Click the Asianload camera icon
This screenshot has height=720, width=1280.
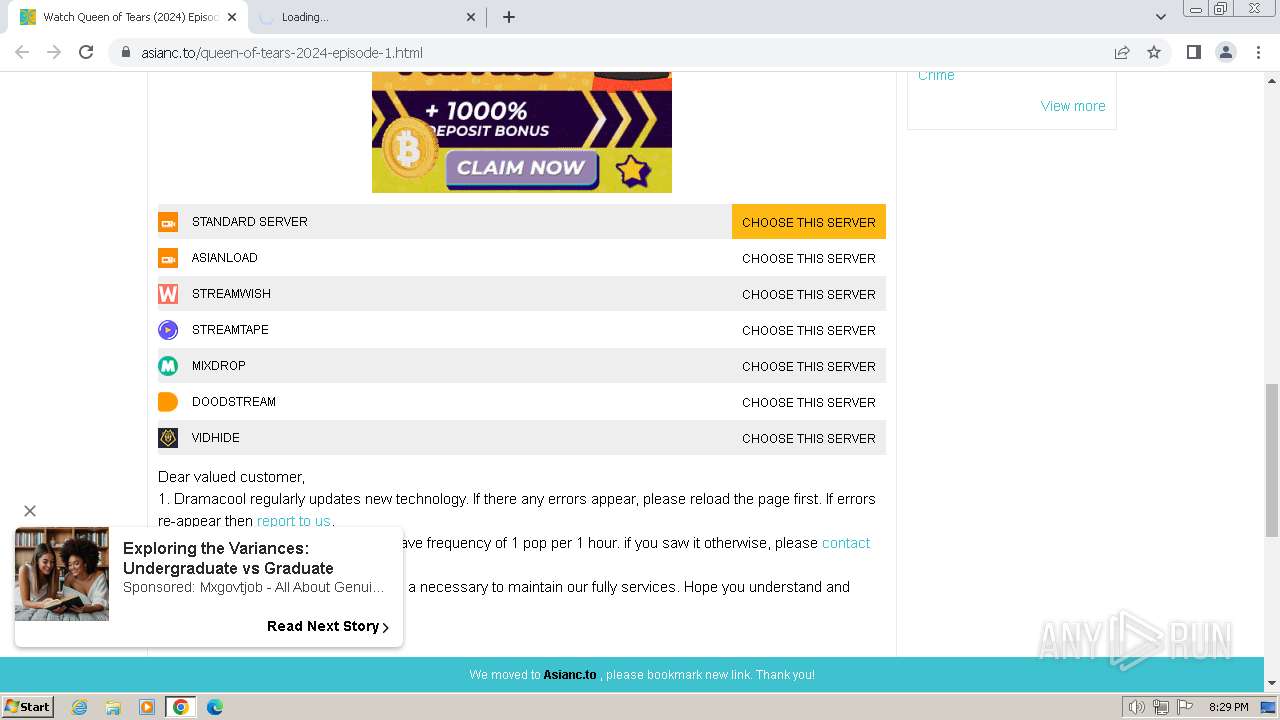pos(168,258)
